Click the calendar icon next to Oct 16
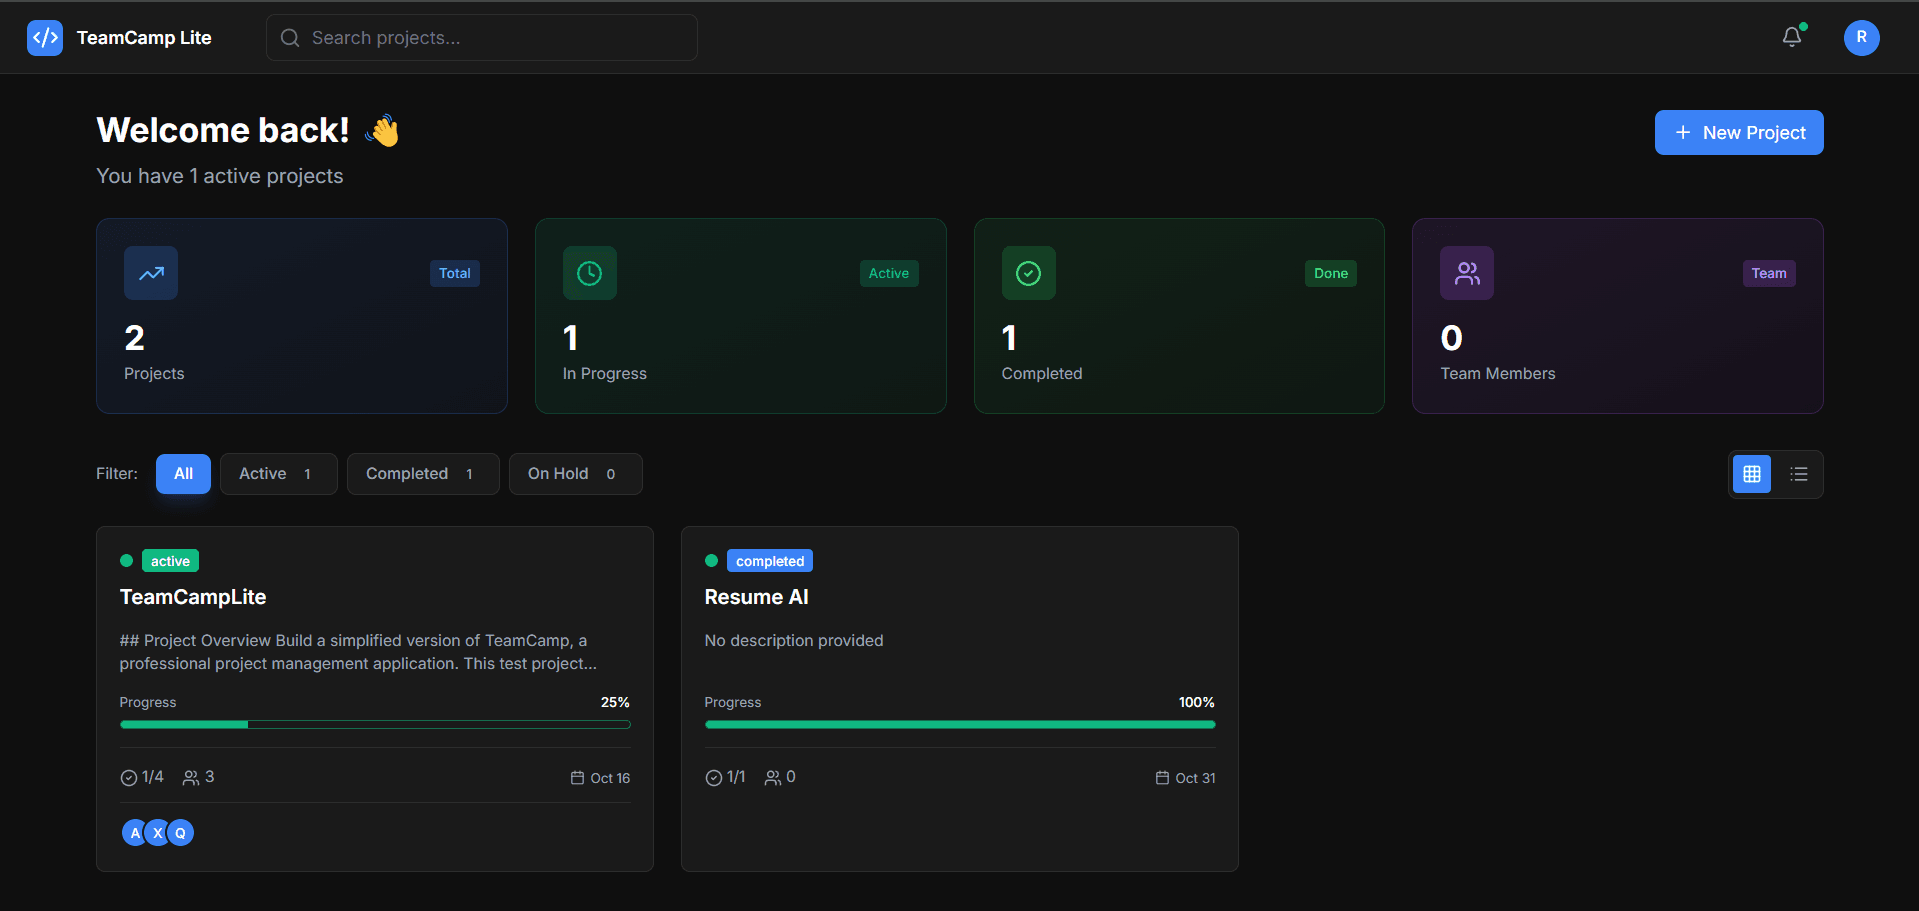The width and height of the screenshot is (1919, 911). click(x=577, y=778)
